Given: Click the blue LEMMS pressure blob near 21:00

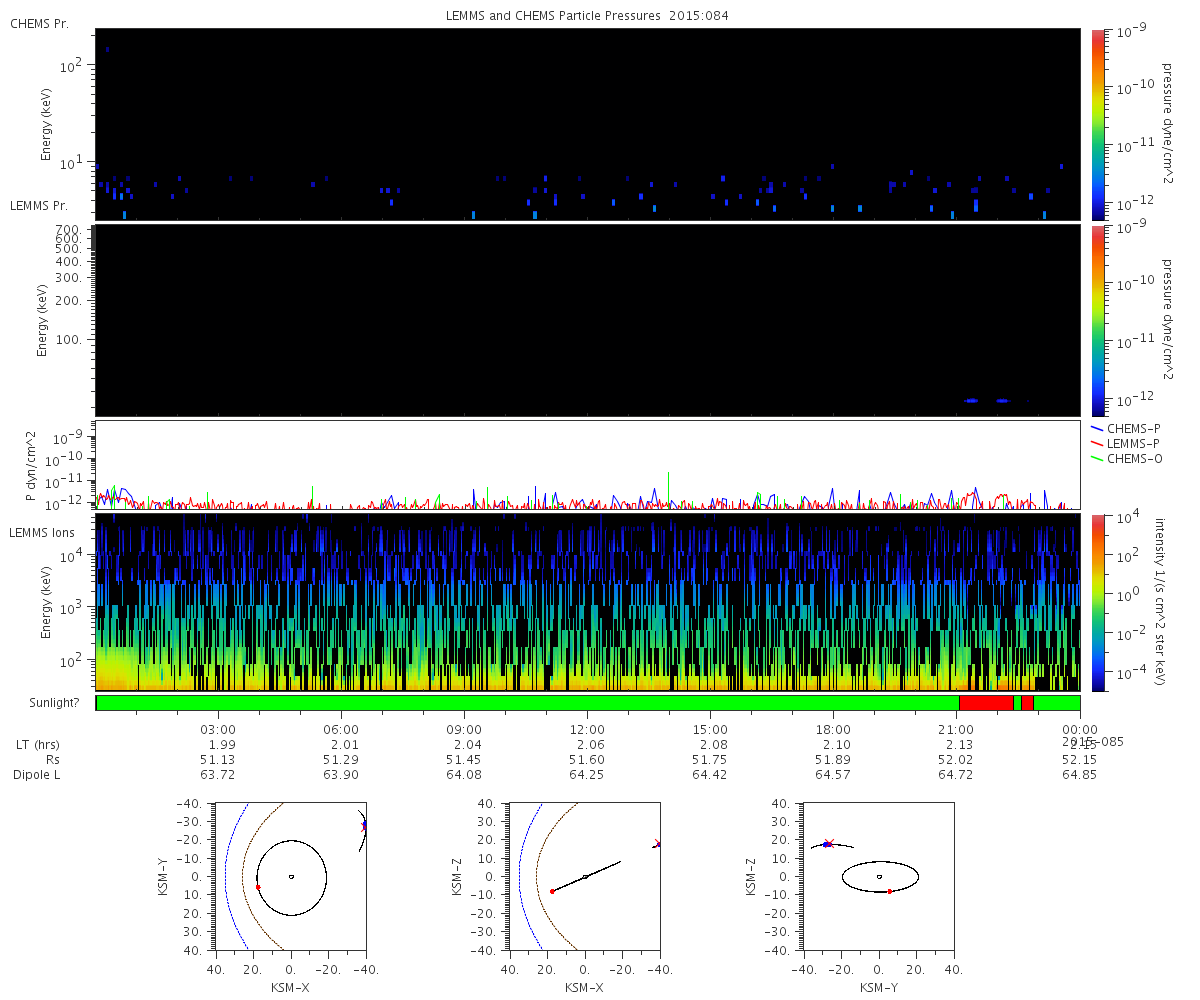Looking at the screenshot, I should point(970,400).
